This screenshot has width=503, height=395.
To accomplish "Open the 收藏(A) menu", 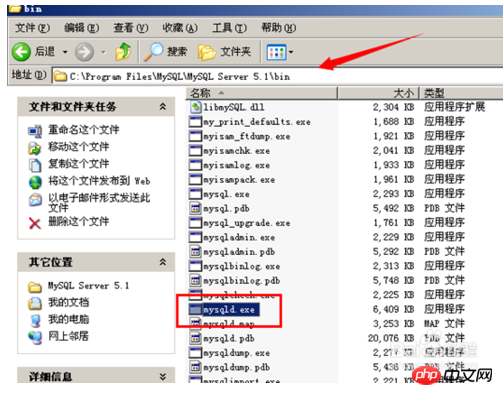I will coord(180,28).
